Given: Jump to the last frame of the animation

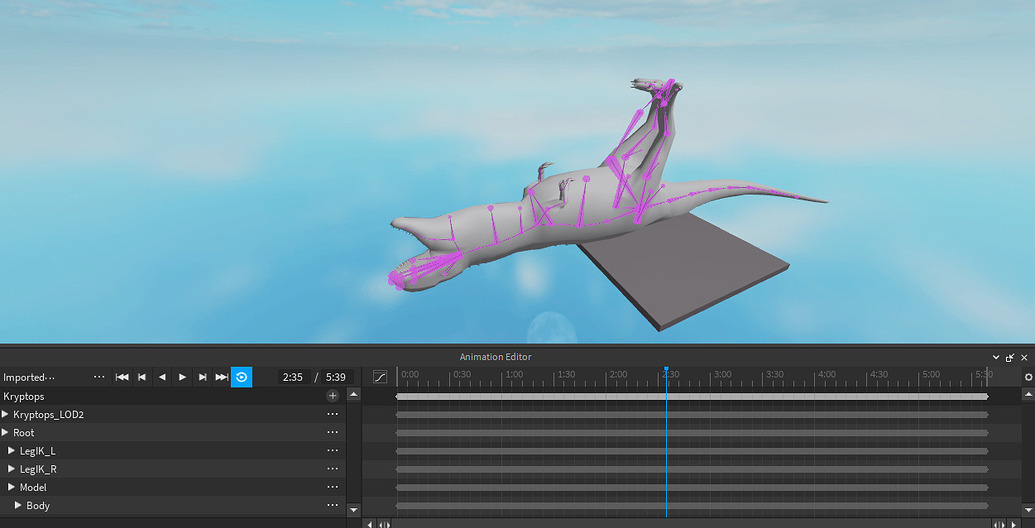Looking at the screenshot, I should click(x=222, y=377).
